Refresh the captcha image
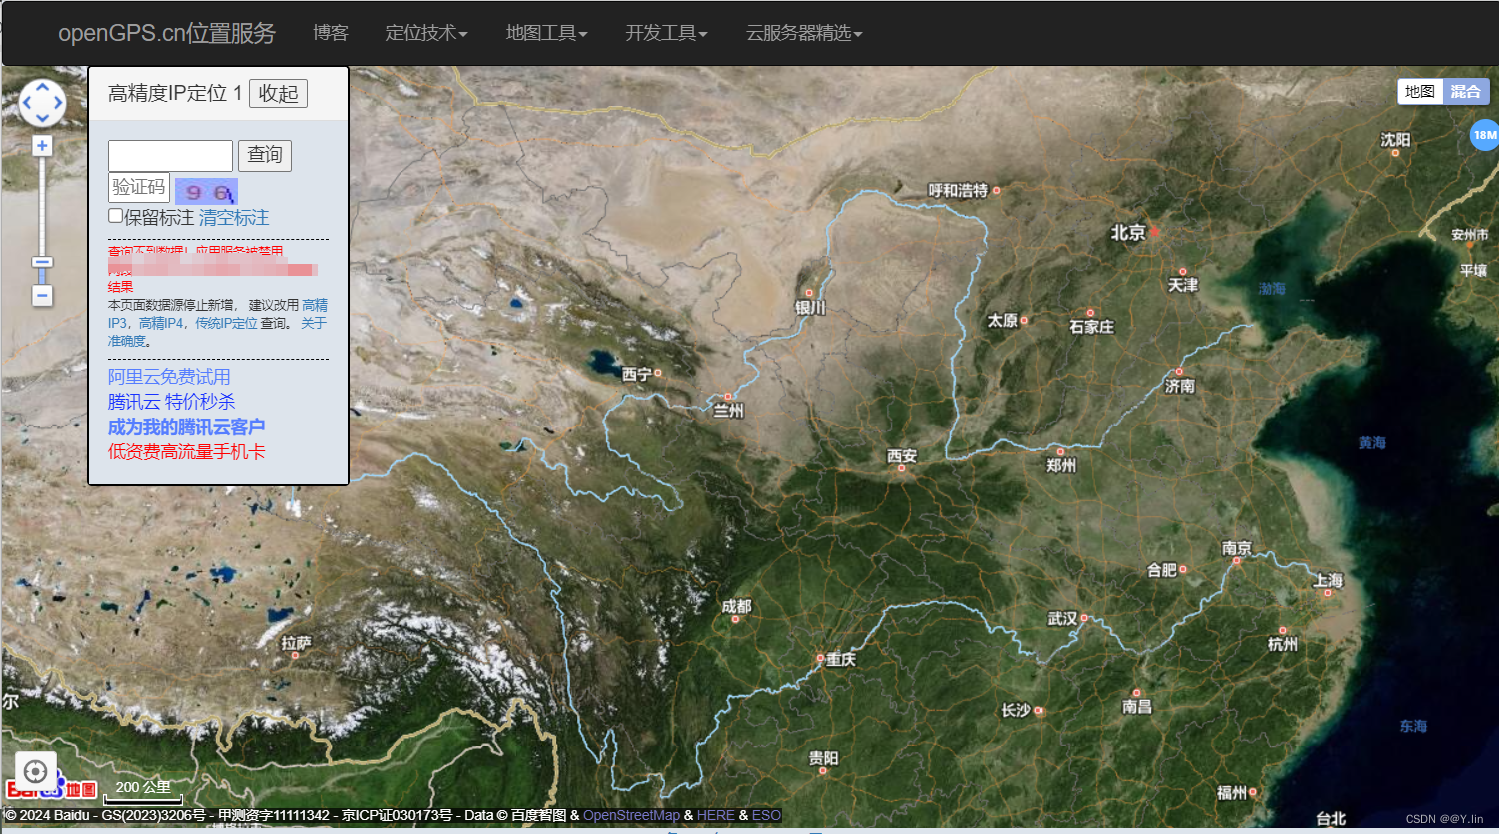 (206, 191)
